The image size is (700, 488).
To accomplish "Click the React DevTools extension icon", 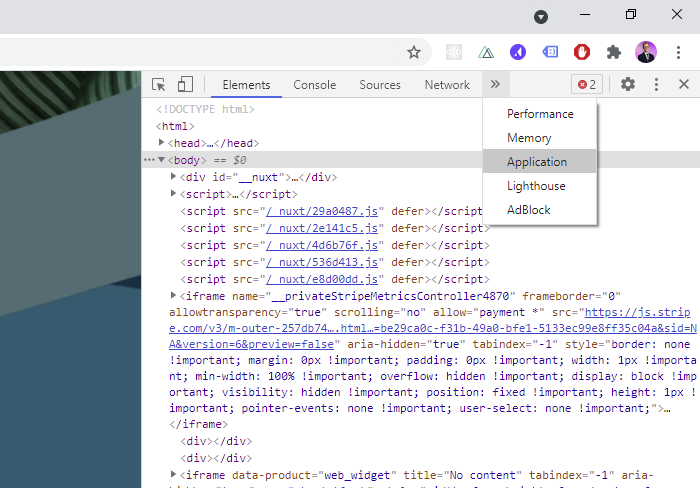I will click(x=454, y=52).
